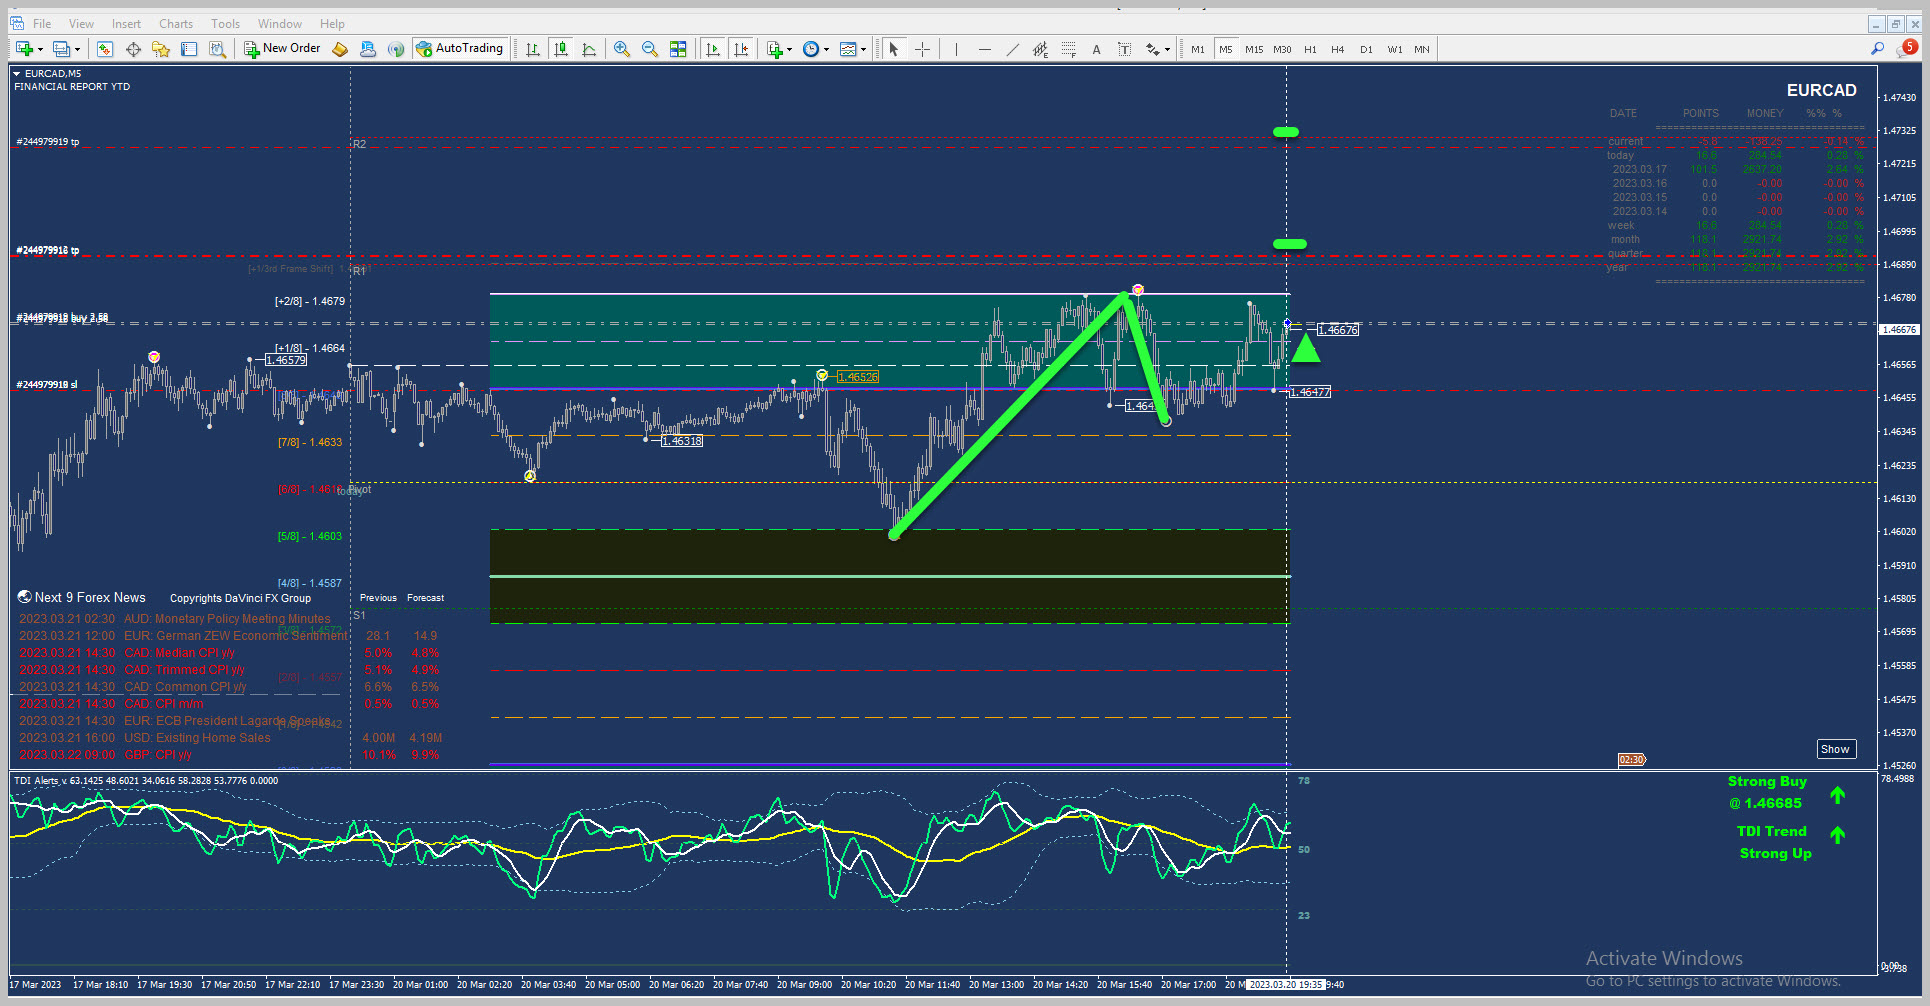Toggle the Terminal panel

(x=189, y=49)
